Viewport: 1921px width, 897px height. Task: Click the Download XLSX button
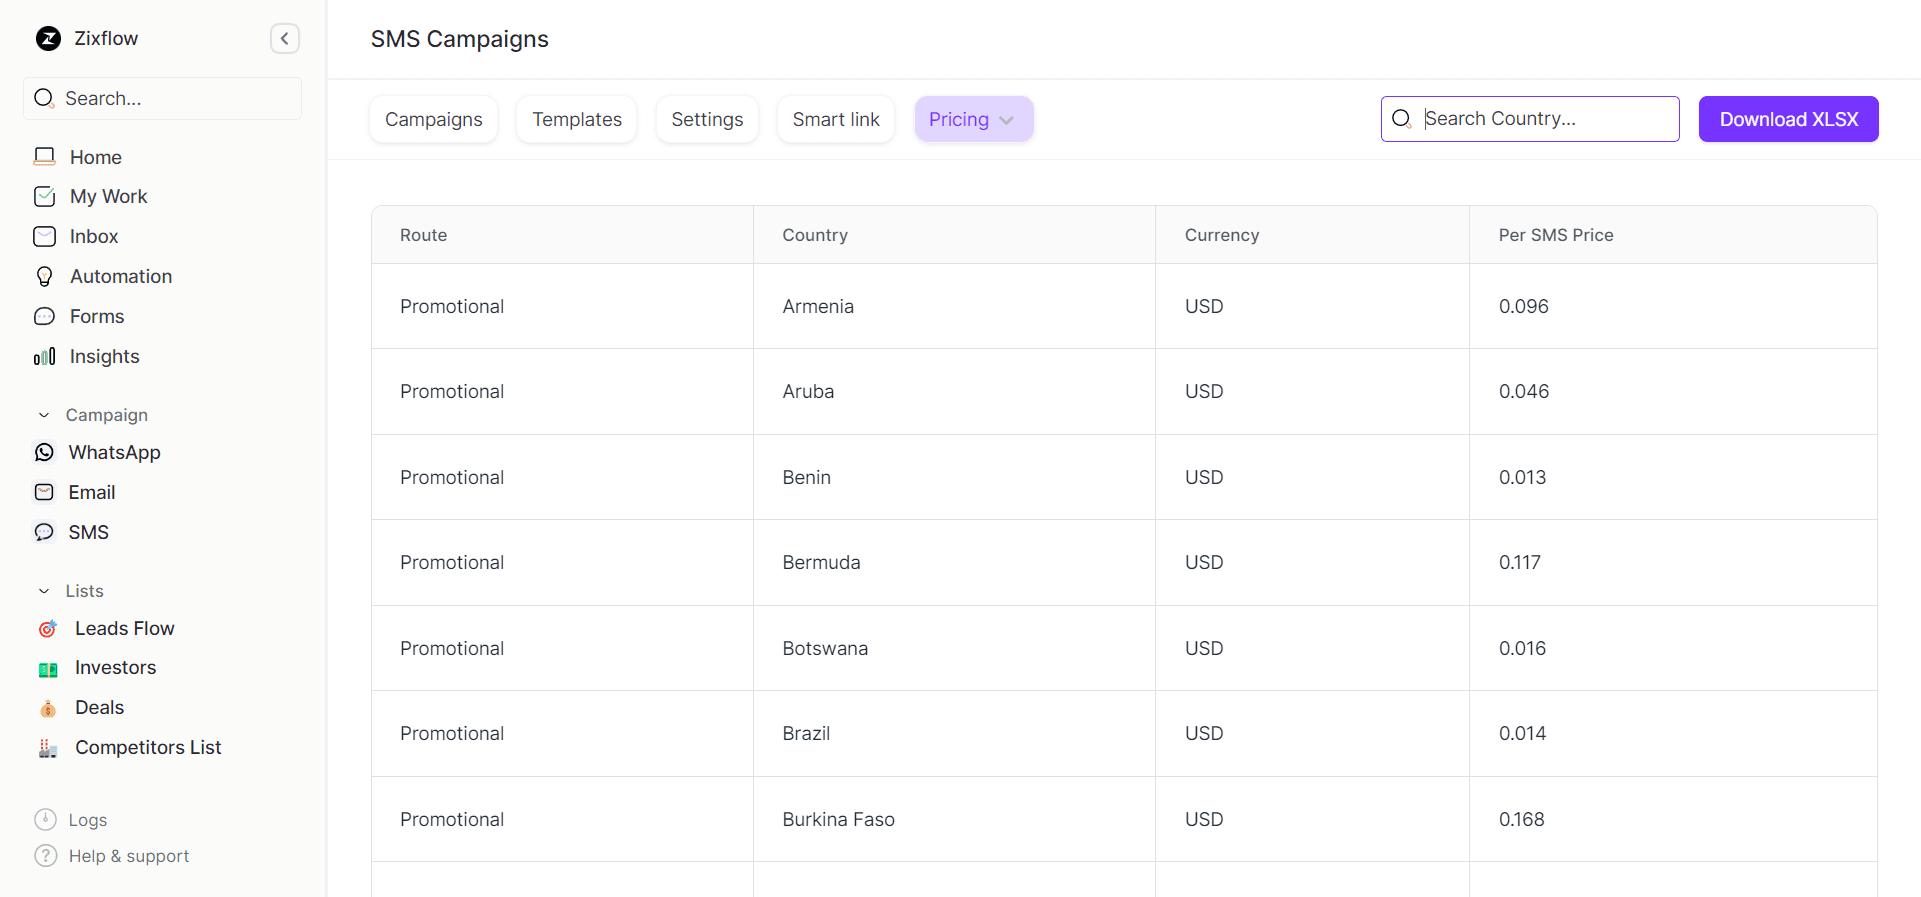point(1788,120)
